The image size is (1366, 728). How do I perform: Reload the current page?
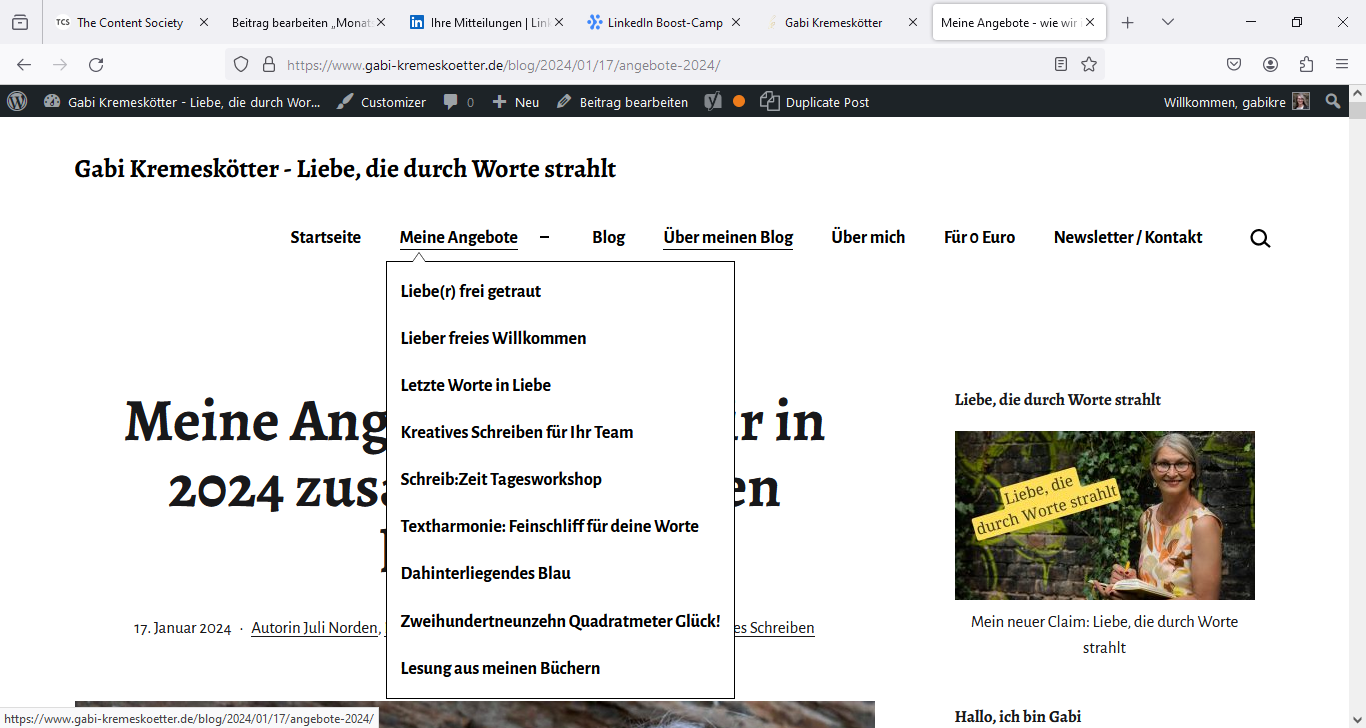[96, 64]
